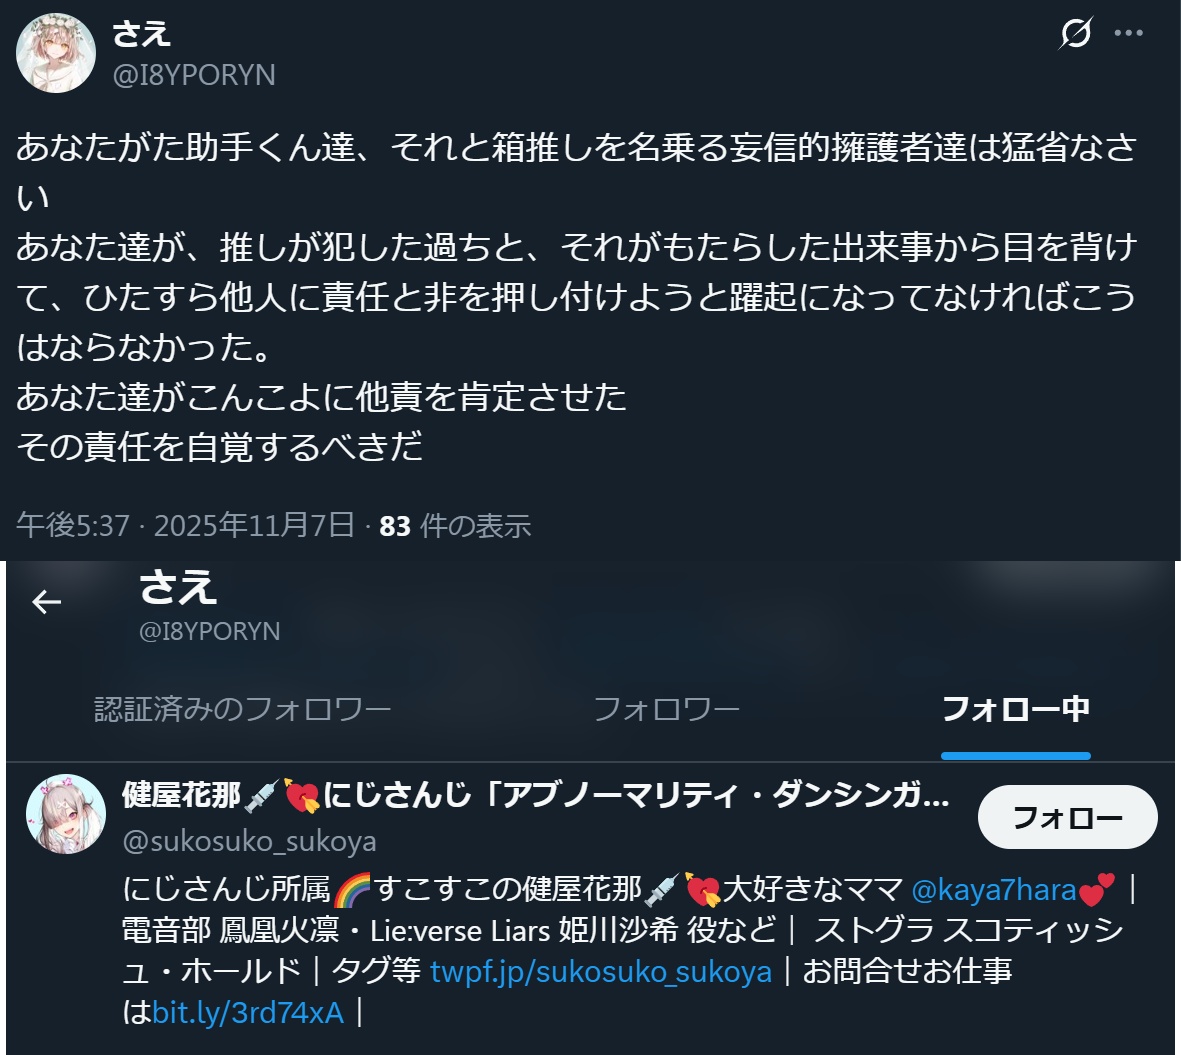The width and height of the screenshot is (1181, 1055).
Task: Open the three-dot more options menu
Action: coord(1128,33)
